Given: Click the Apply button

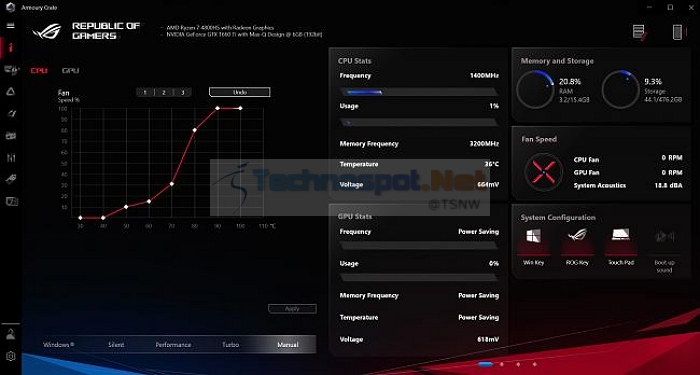Looking at the screenshot, I should tap(292, 308).
